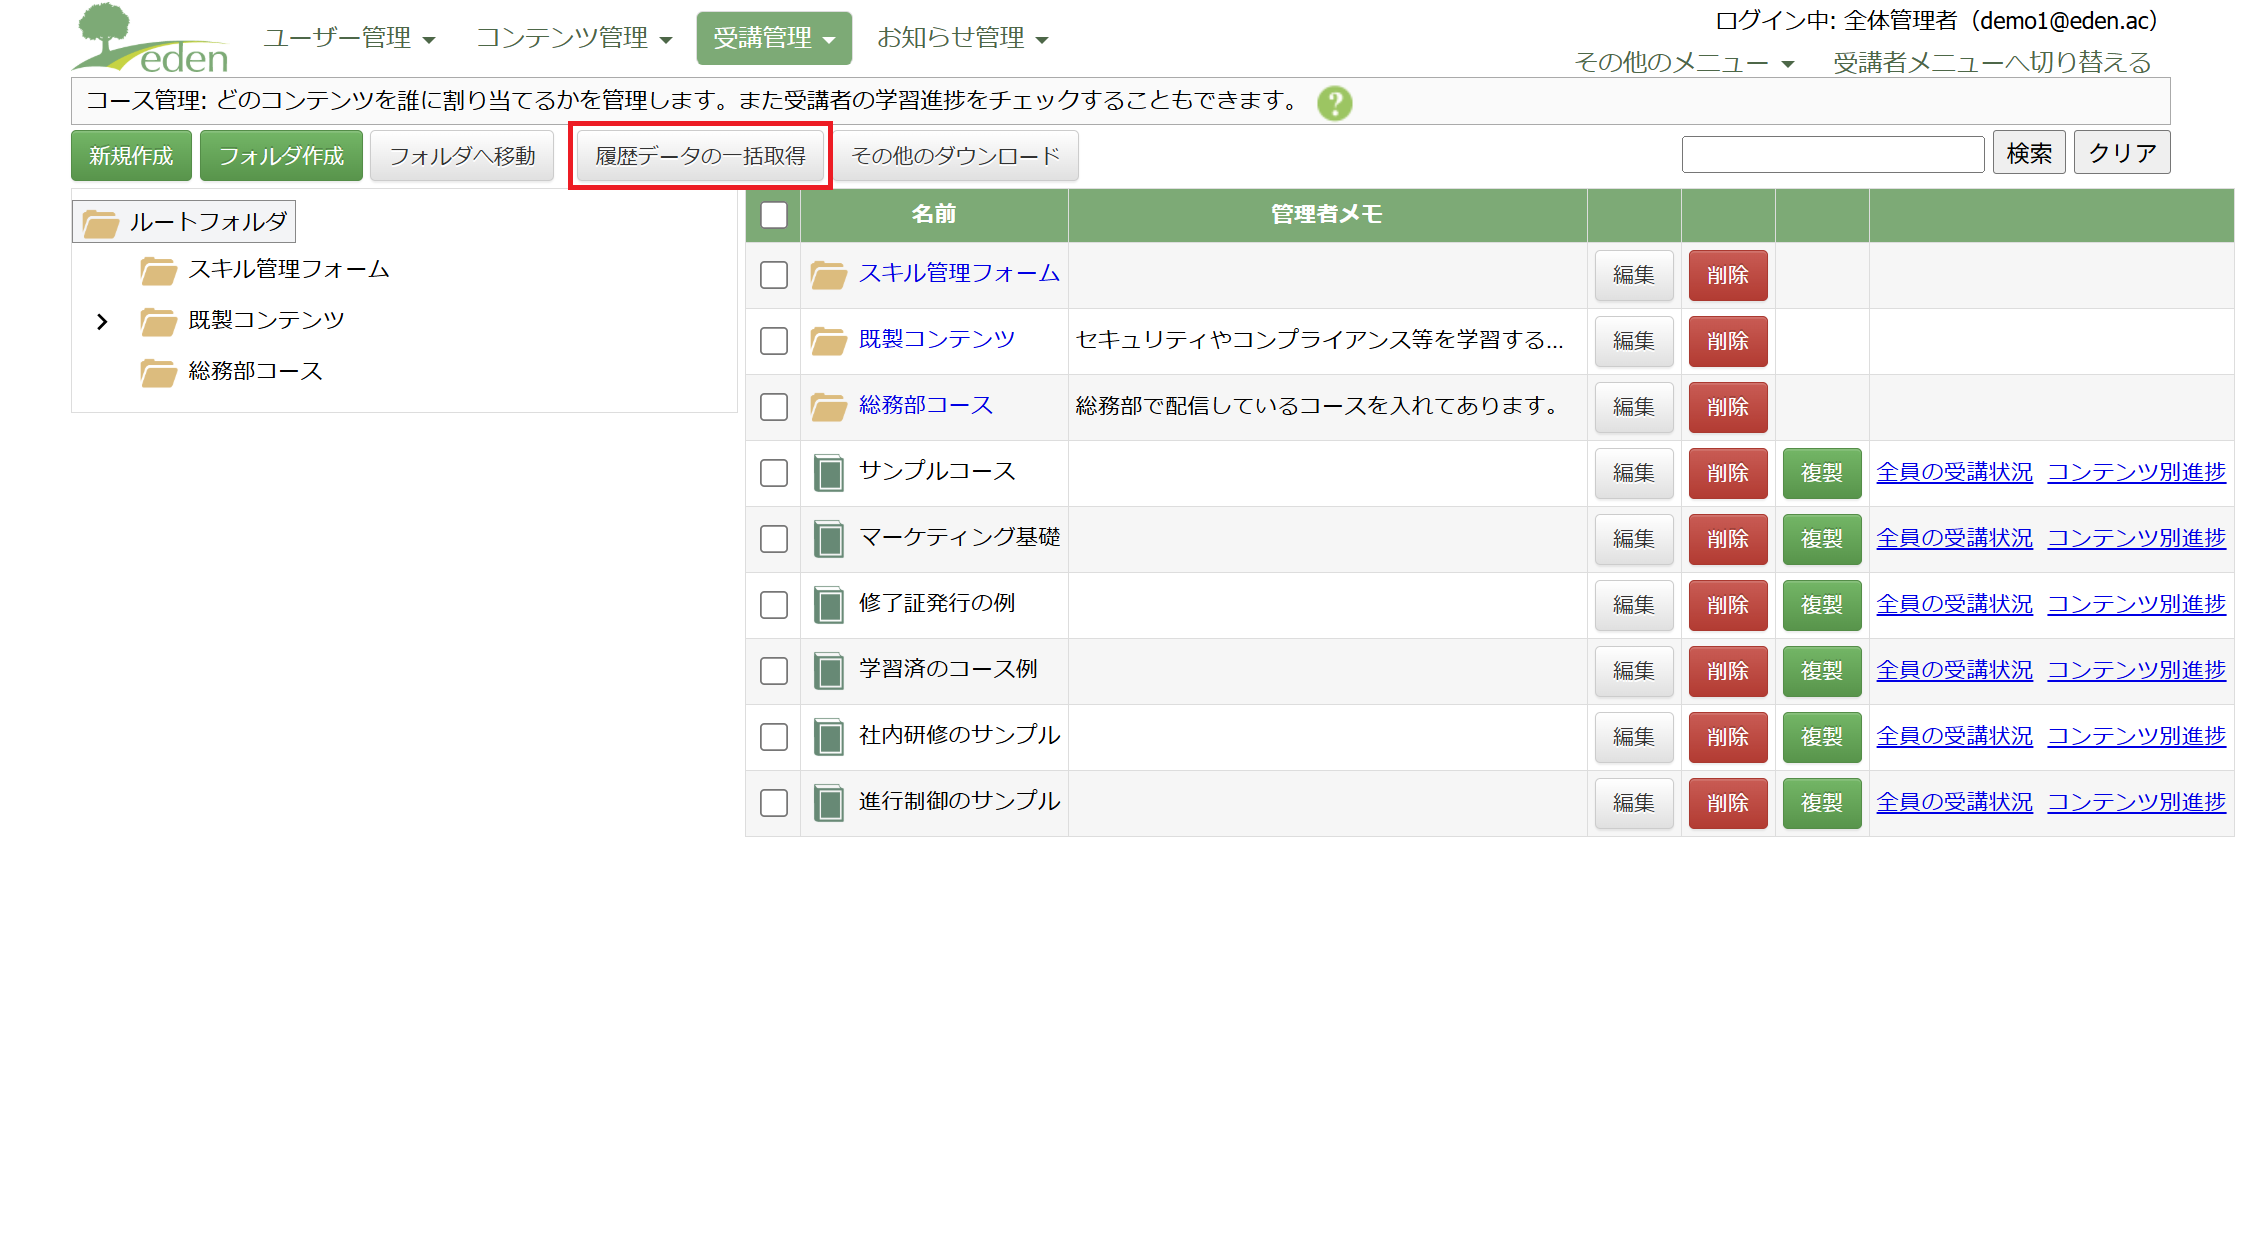This screenshot has width=2242, height=1239.
Task: Click 複製 for サンプルコース row
Action: click(x=1822, y=473)
